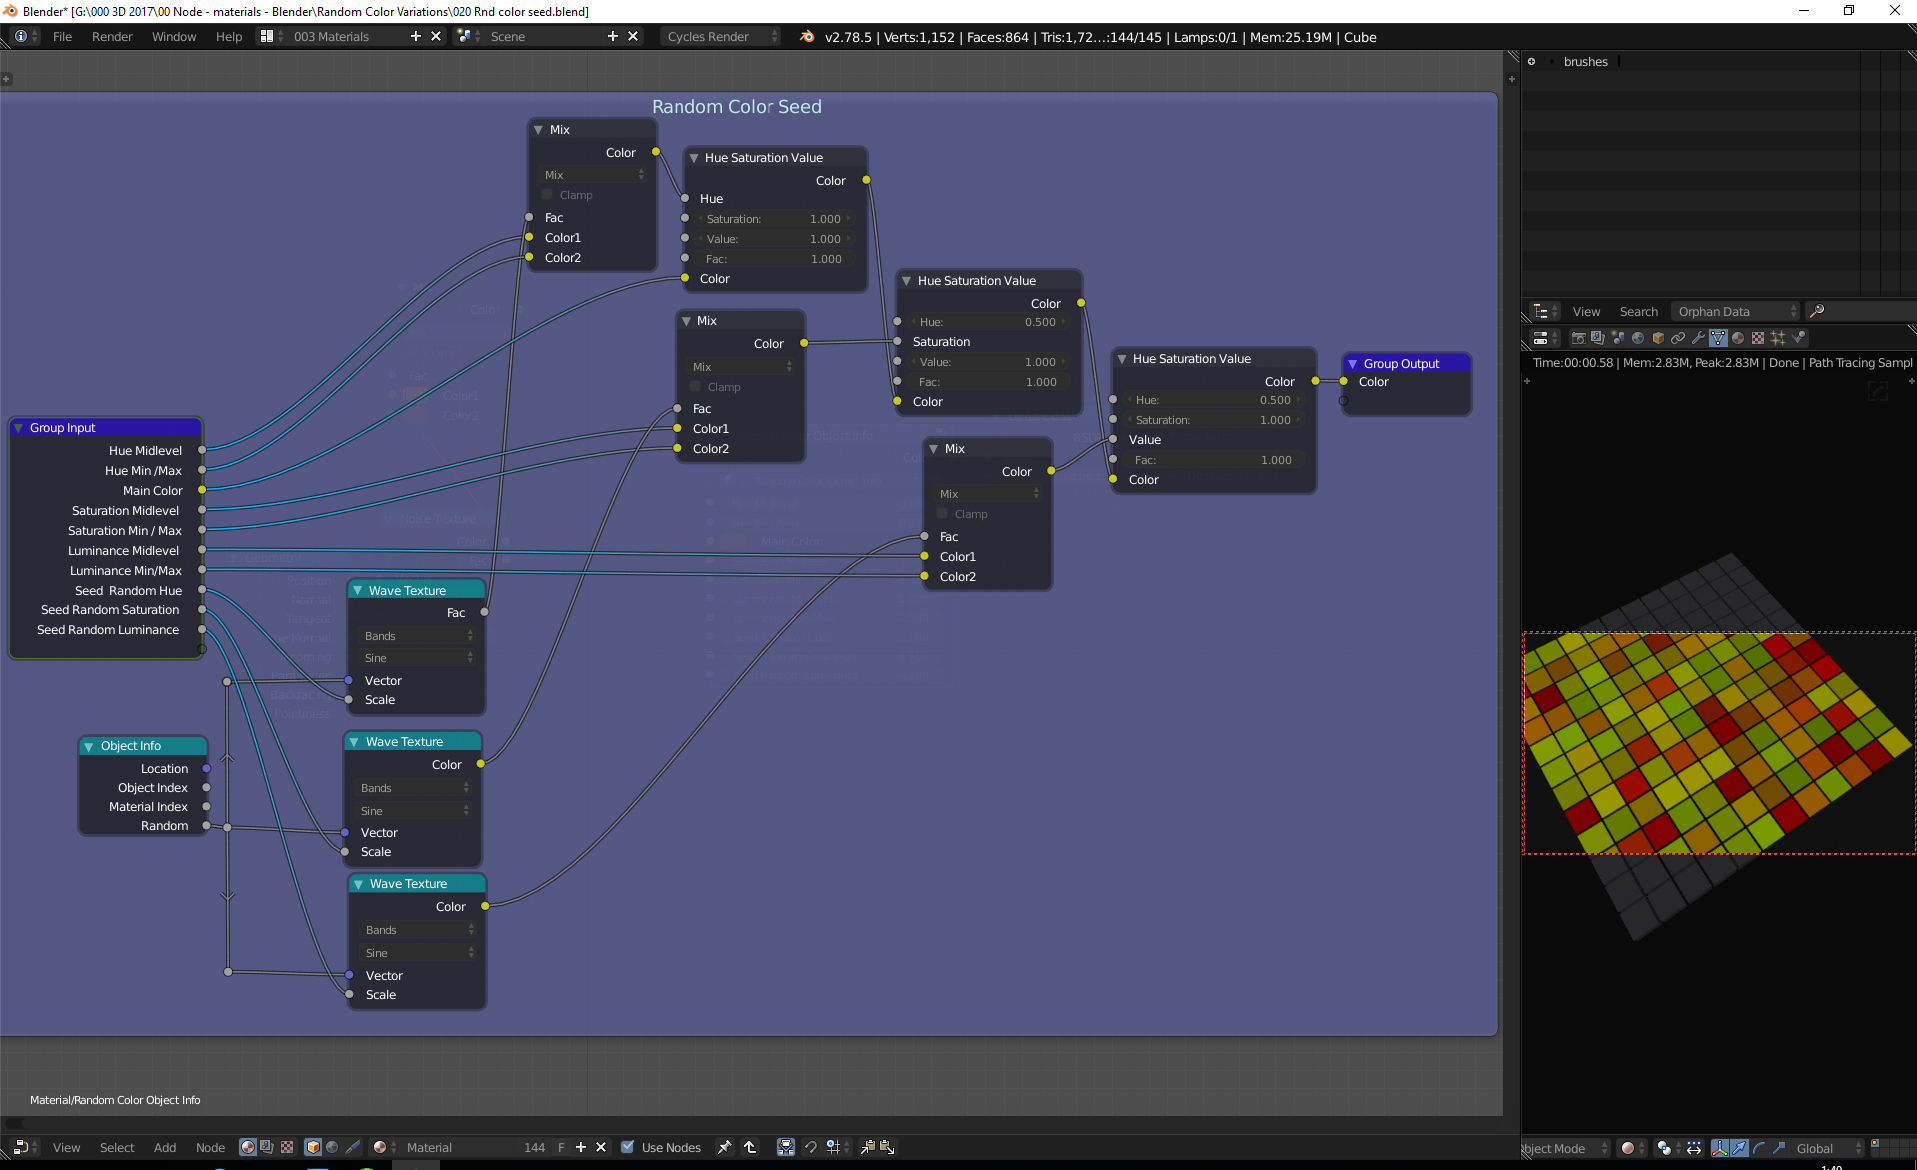The image size is (1917, 1170).
Task: Go to parent node tree arrow
Action: pyautogui.click(x=750, y=1147)
